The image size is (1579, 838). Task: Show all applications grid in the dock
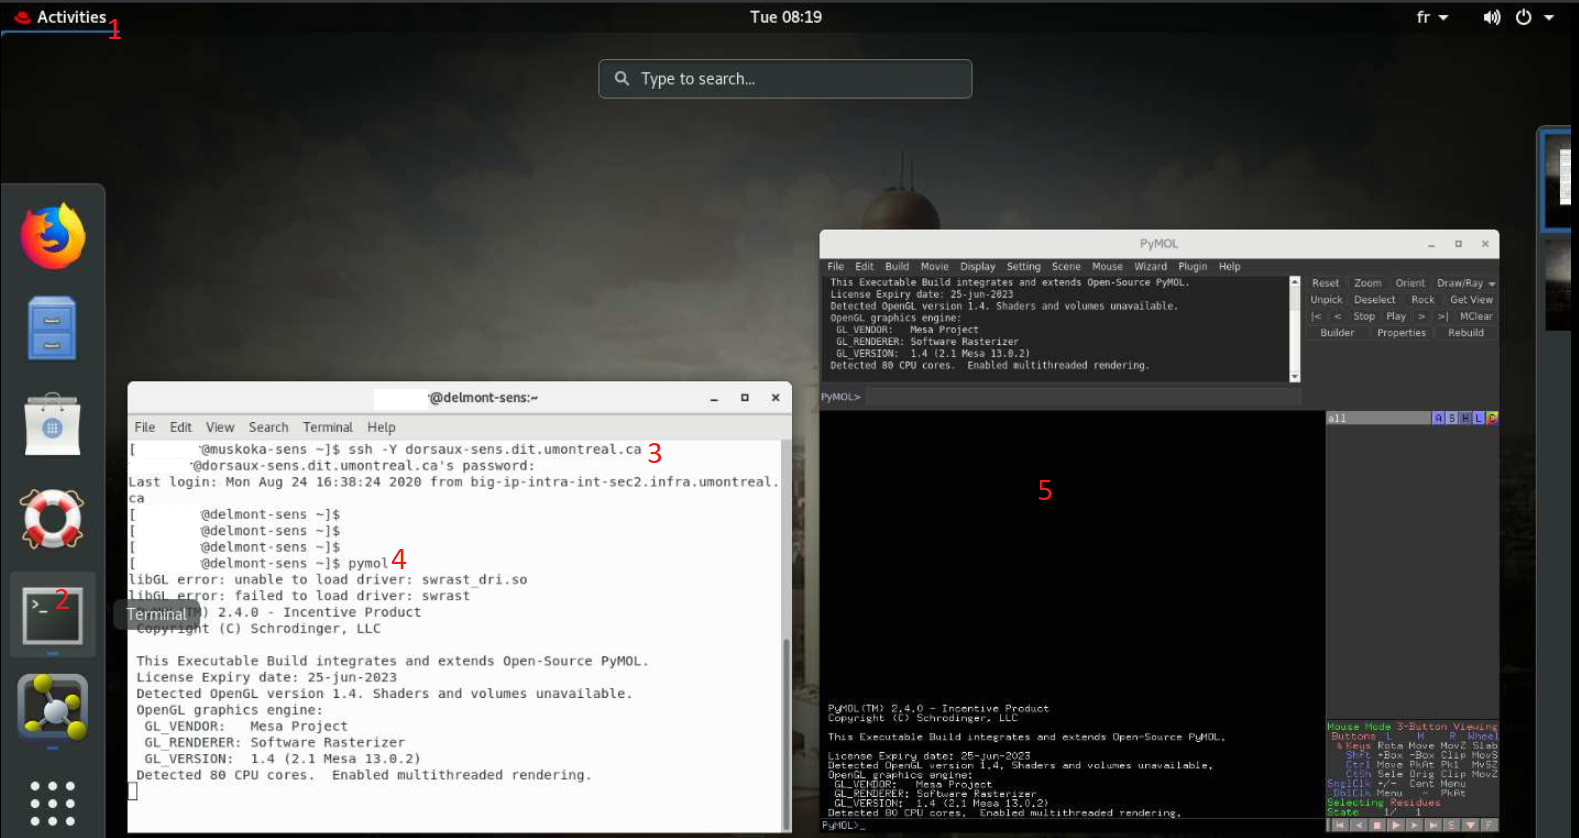pyautogui.click(x=52, y=804)
